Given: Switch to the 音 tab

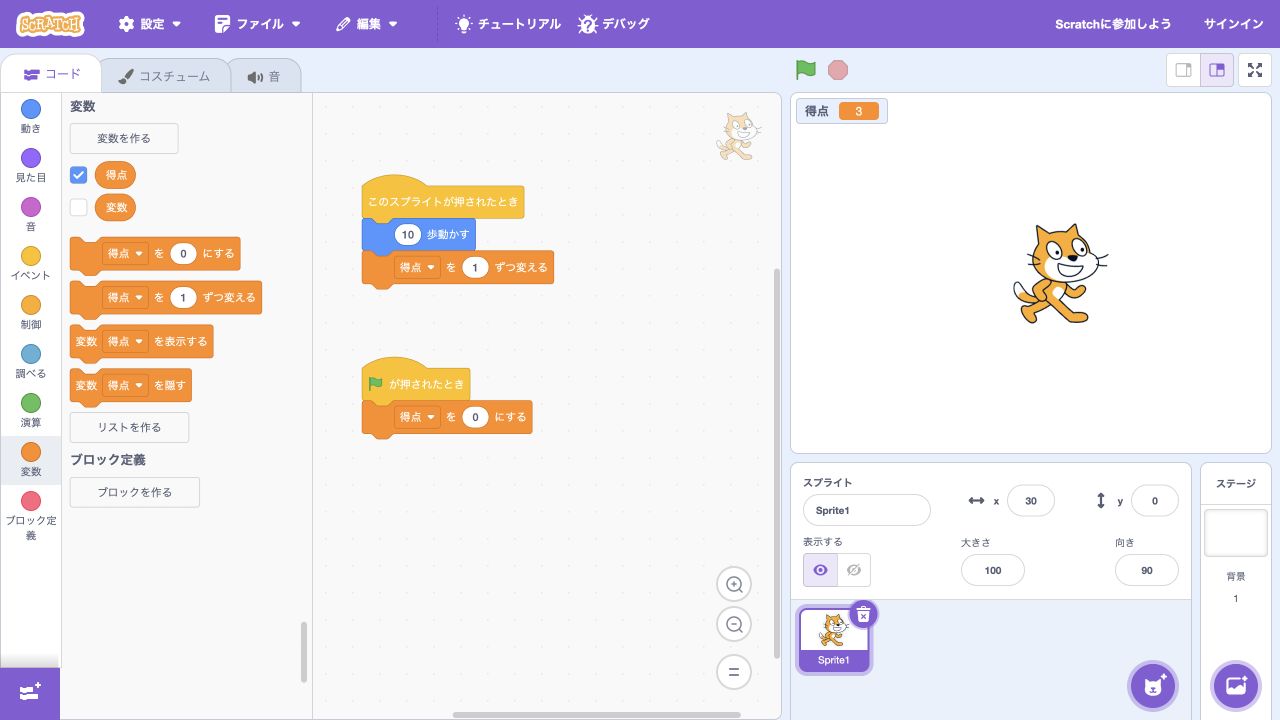Looking at the screenshot, I should pyautogui.click(x=264, y=76).
